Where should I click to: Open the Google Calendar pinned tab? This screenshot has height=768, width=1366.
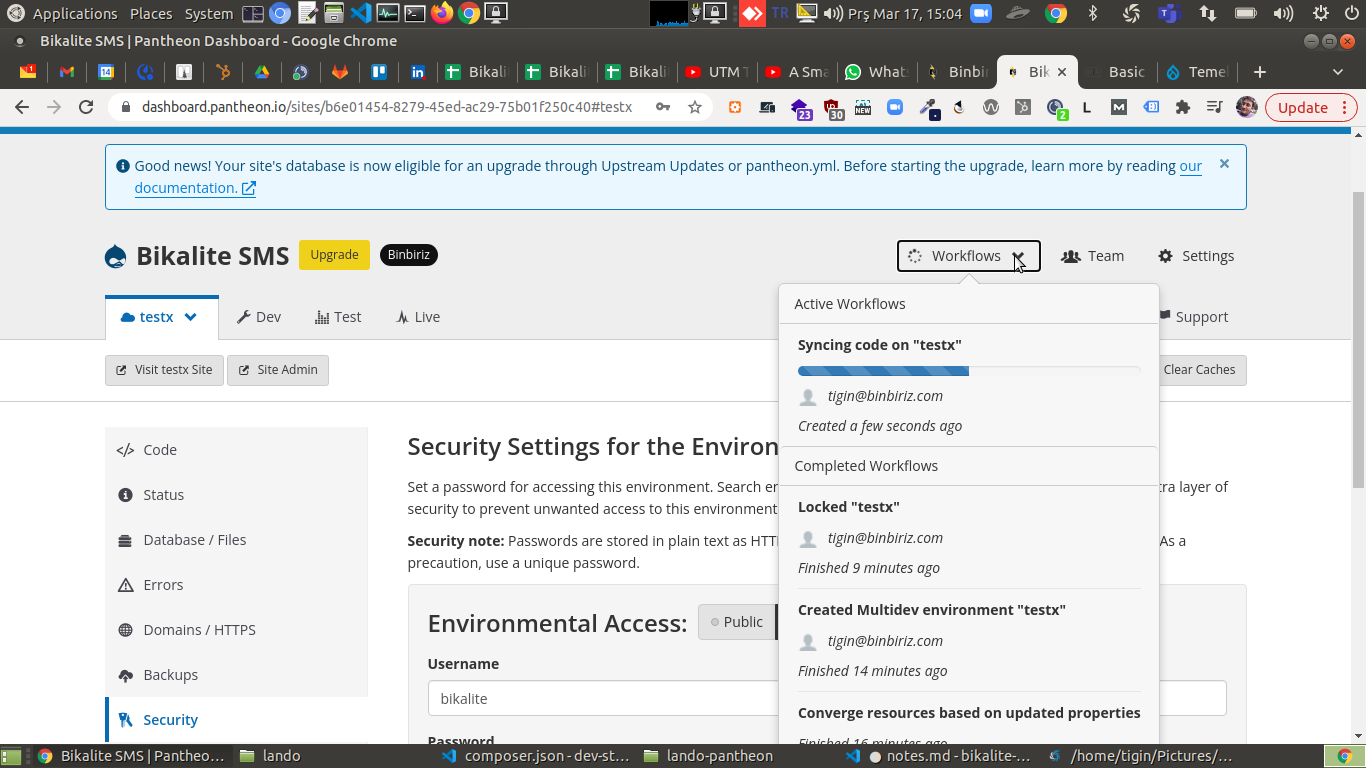coord(106,72)
